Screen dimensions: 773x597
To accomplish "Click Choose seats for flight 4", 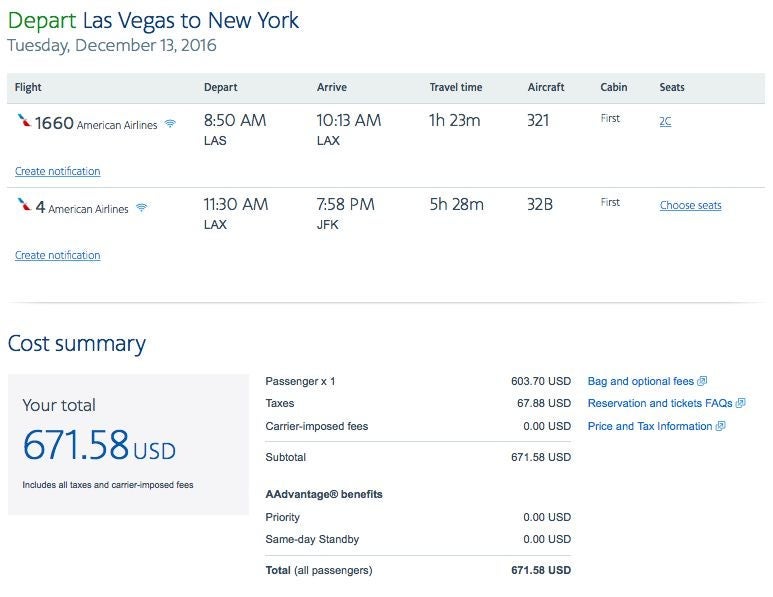I will point(690,205).
